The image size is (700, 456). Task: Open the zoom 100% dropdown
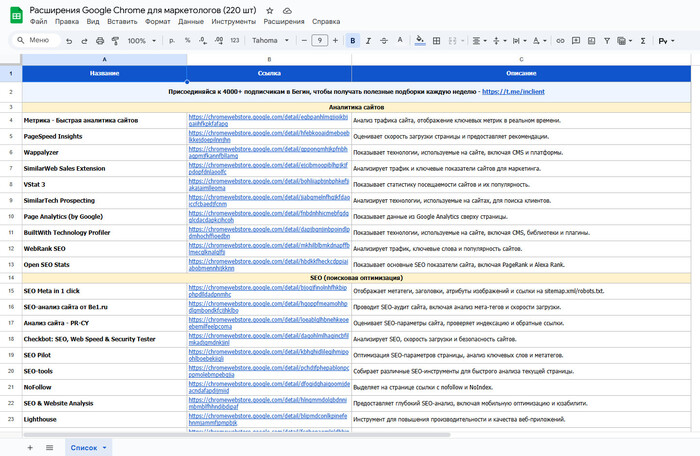141,41
